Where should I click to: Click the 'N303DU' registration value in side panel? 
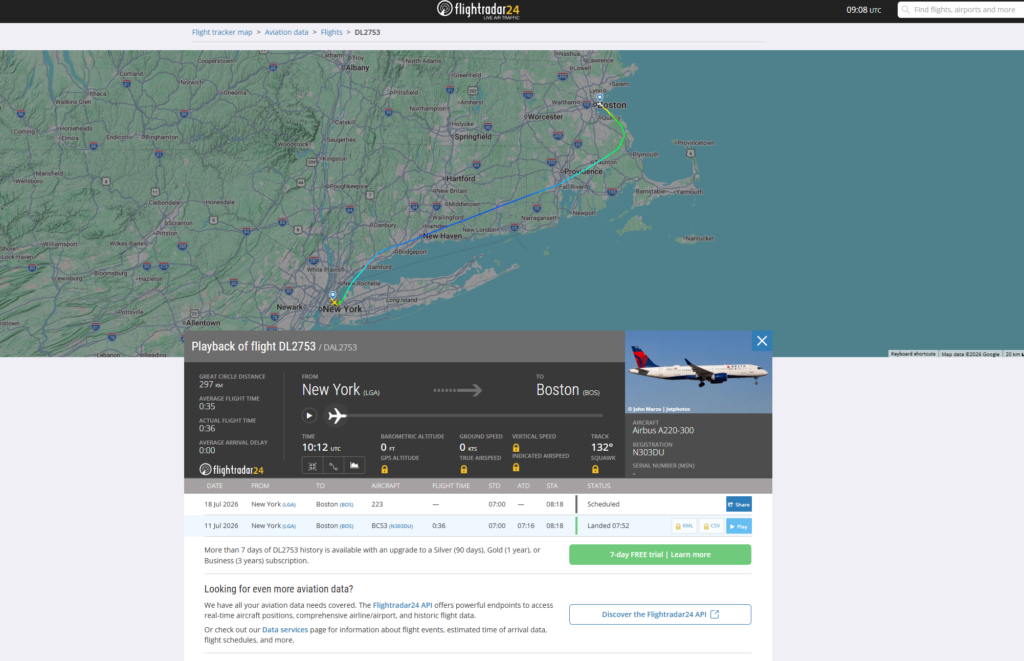coord(648,452)
